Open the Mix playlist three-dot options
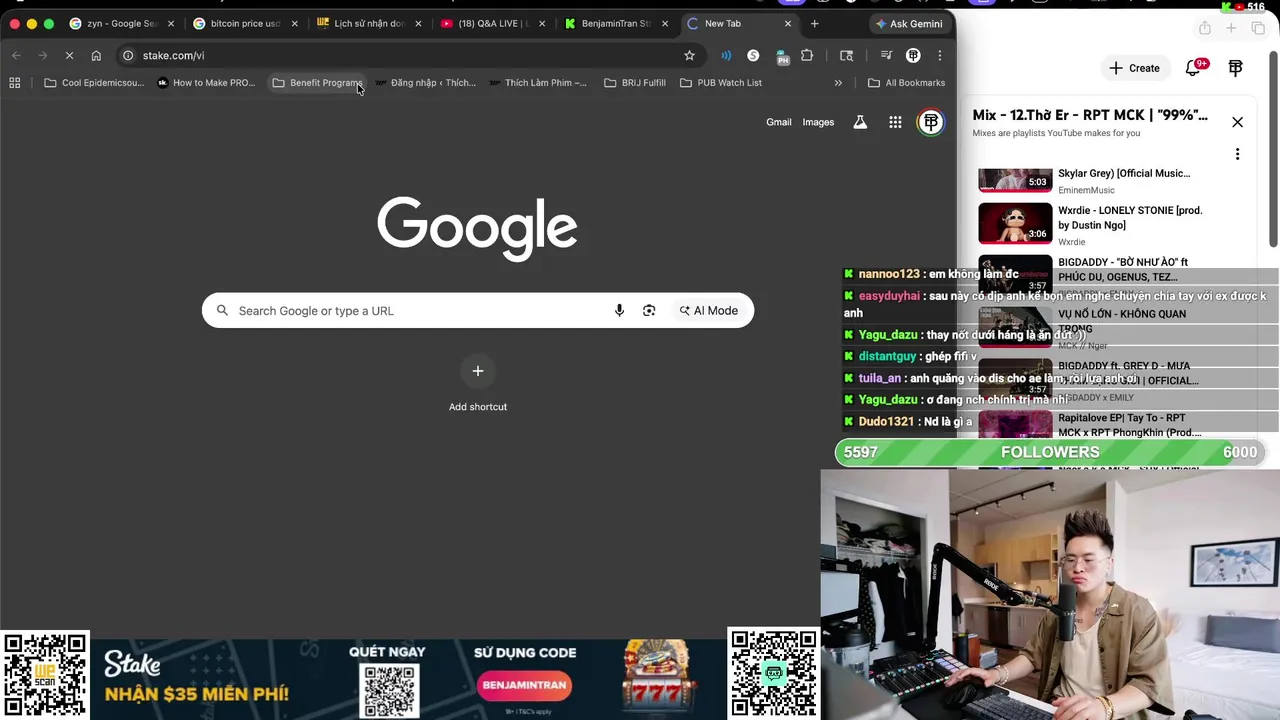This screenshot has width=1280, height=720. (1237, 154)
